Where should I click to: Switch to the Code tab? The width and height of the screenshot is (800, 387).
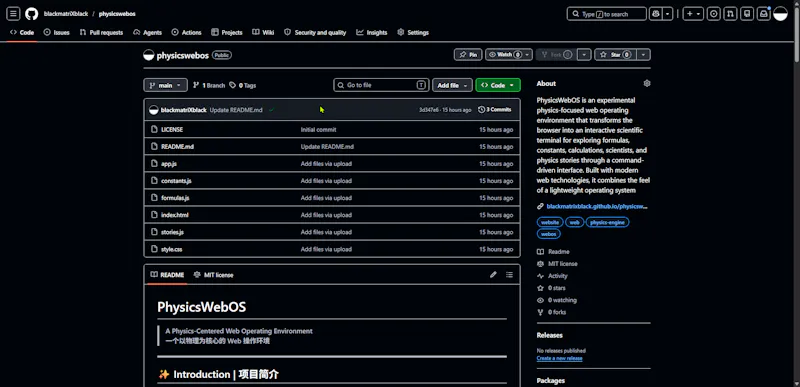[x=22, y=32]
